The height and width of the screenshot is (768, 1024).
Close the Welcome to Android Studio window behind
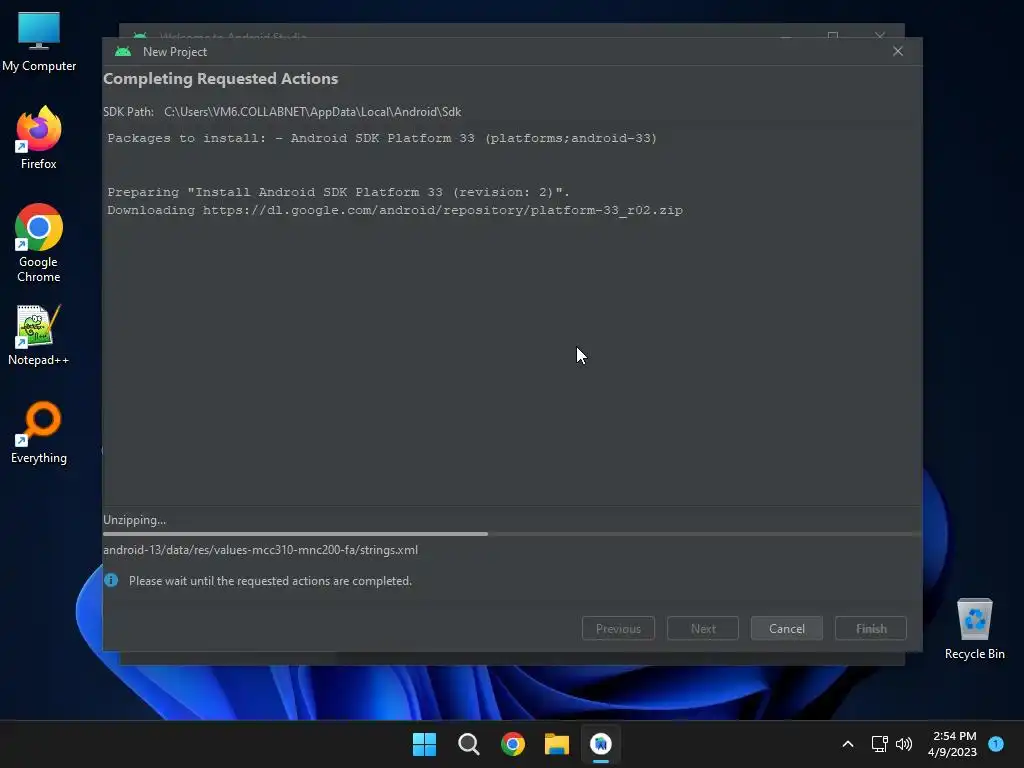click(880, 35)
